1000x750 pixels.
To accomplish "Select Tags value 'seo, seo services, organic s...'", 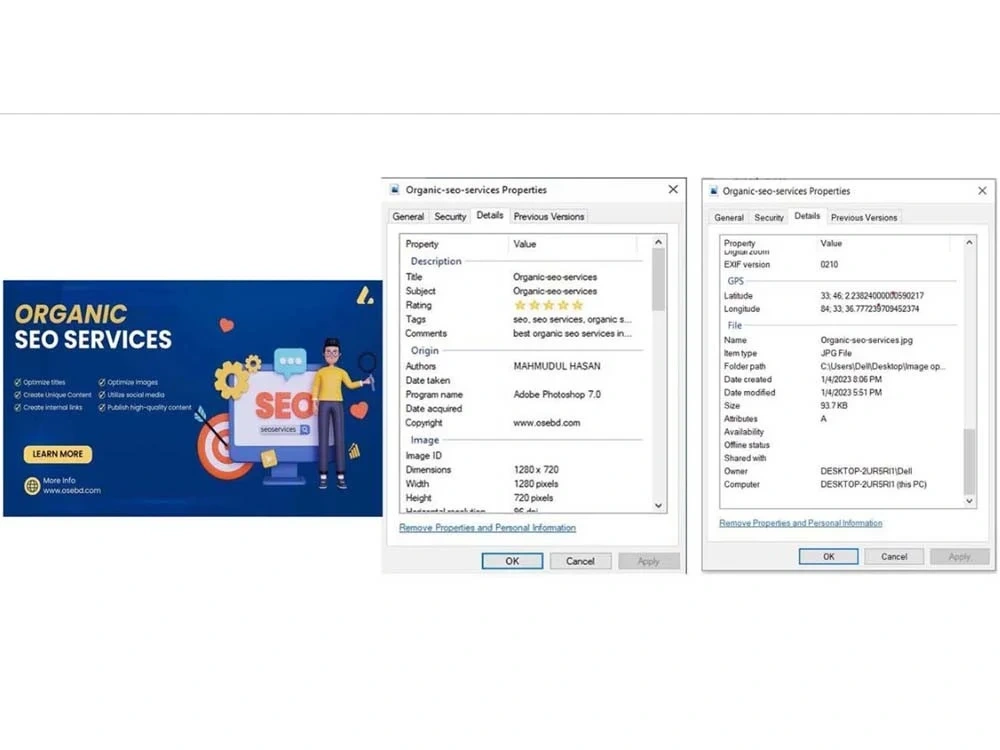I will [x=572, y=319].
